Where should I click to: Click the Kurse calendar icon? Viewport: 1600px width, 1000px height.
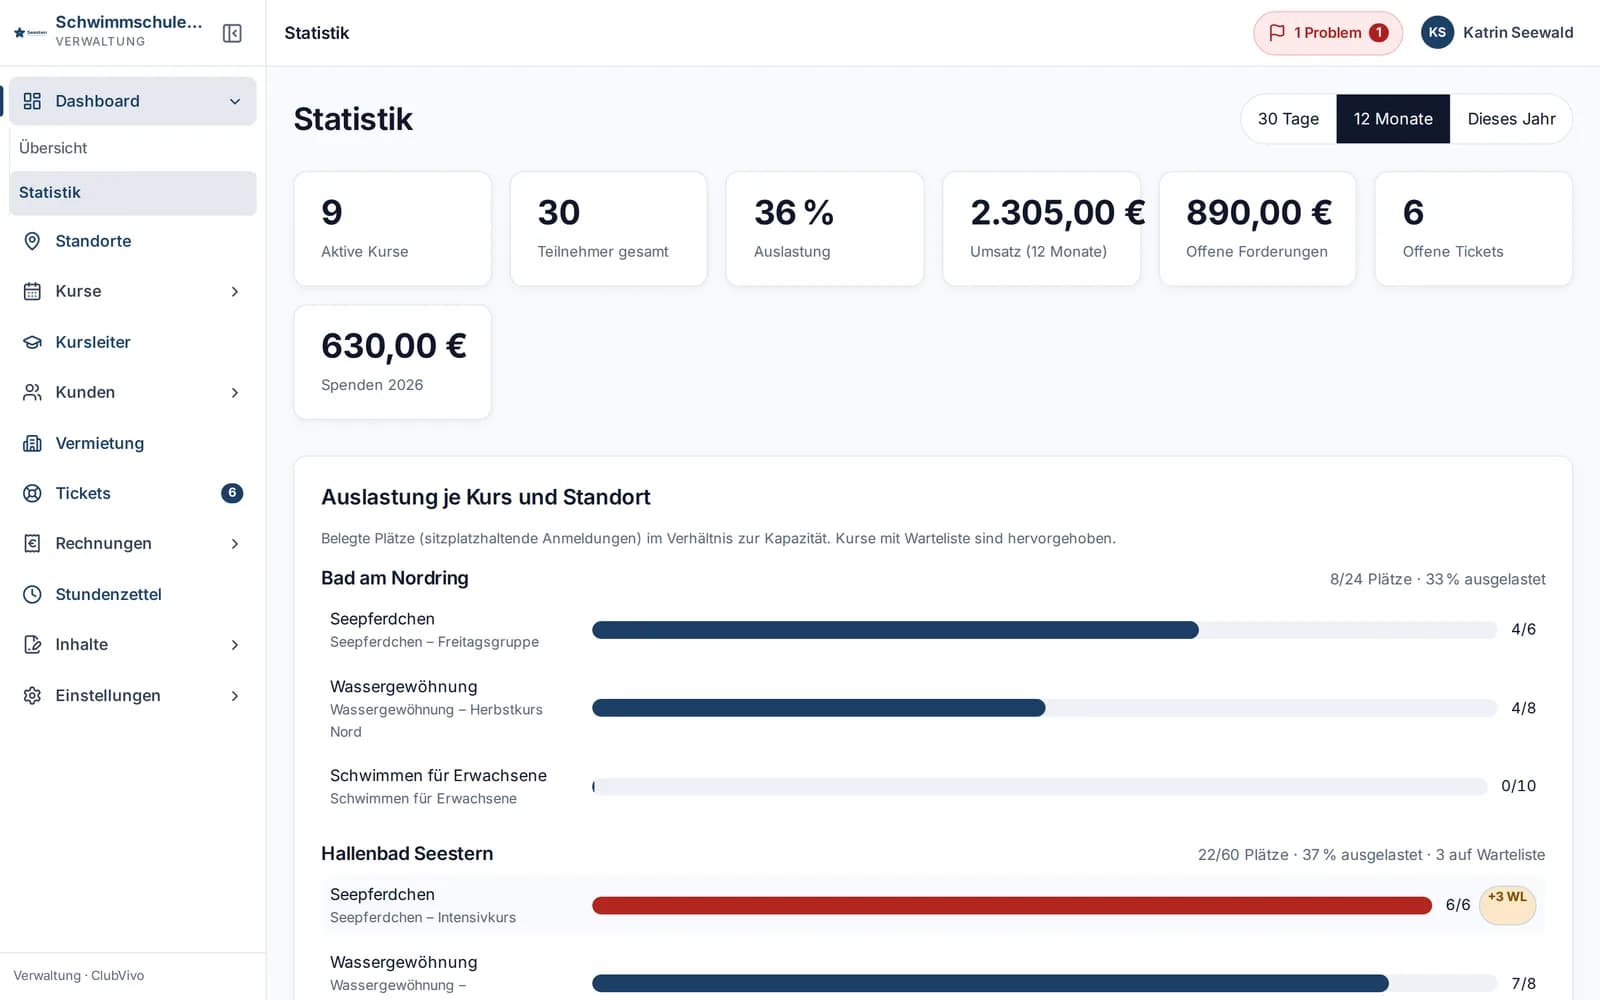click(x=32, y=291)
